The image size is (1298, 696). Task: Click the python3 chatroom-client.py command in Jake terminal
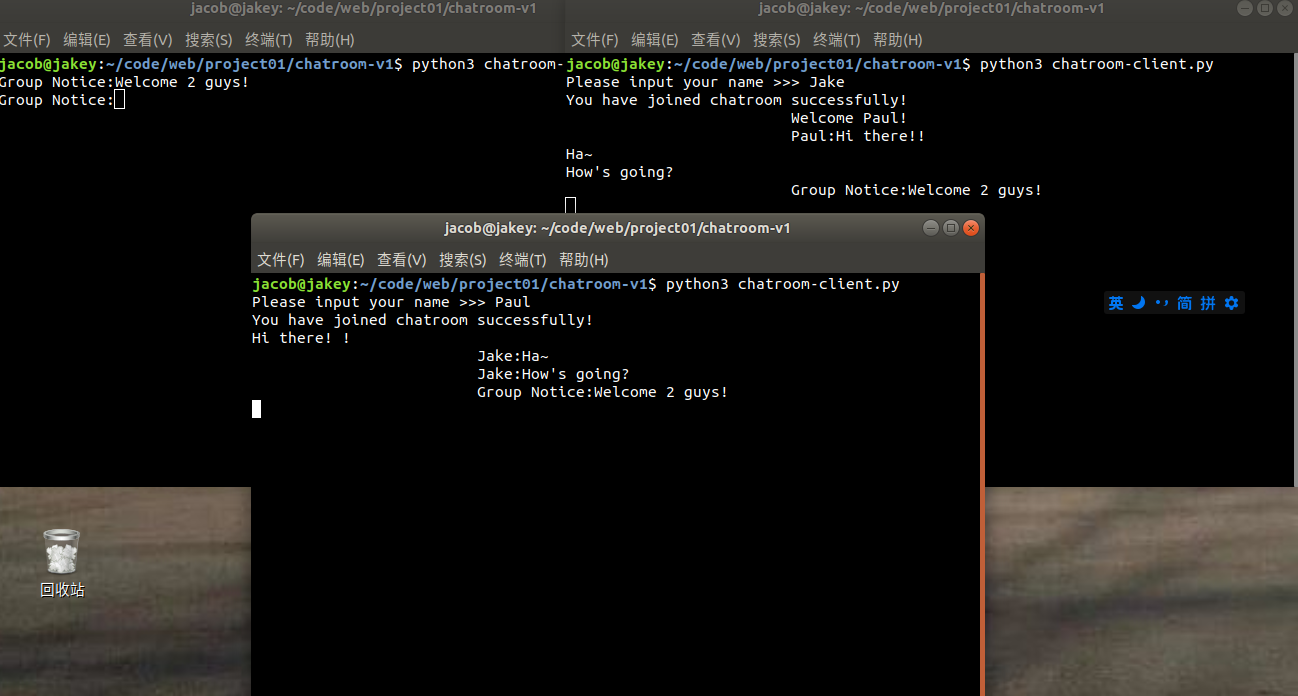click(1097, 64)
